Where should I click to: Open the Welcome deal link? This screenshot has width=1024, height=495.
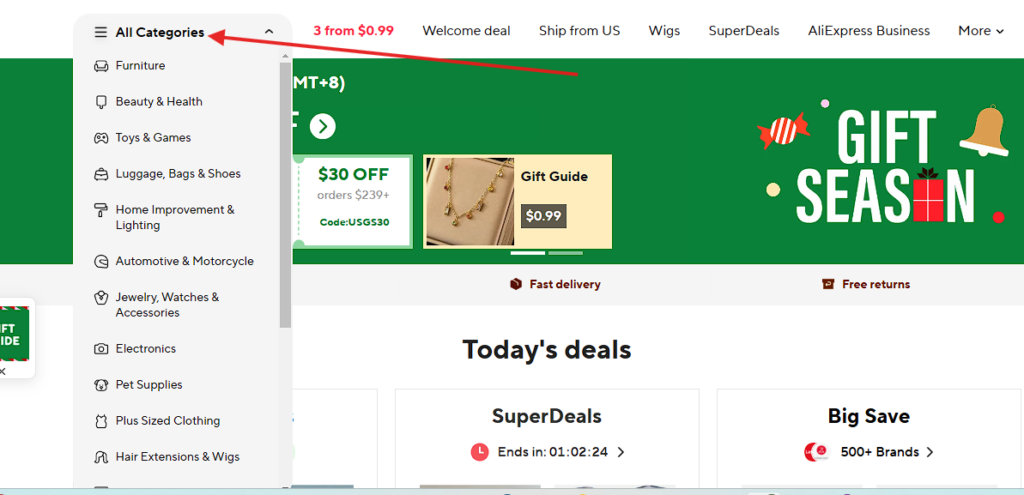[466, 31]
